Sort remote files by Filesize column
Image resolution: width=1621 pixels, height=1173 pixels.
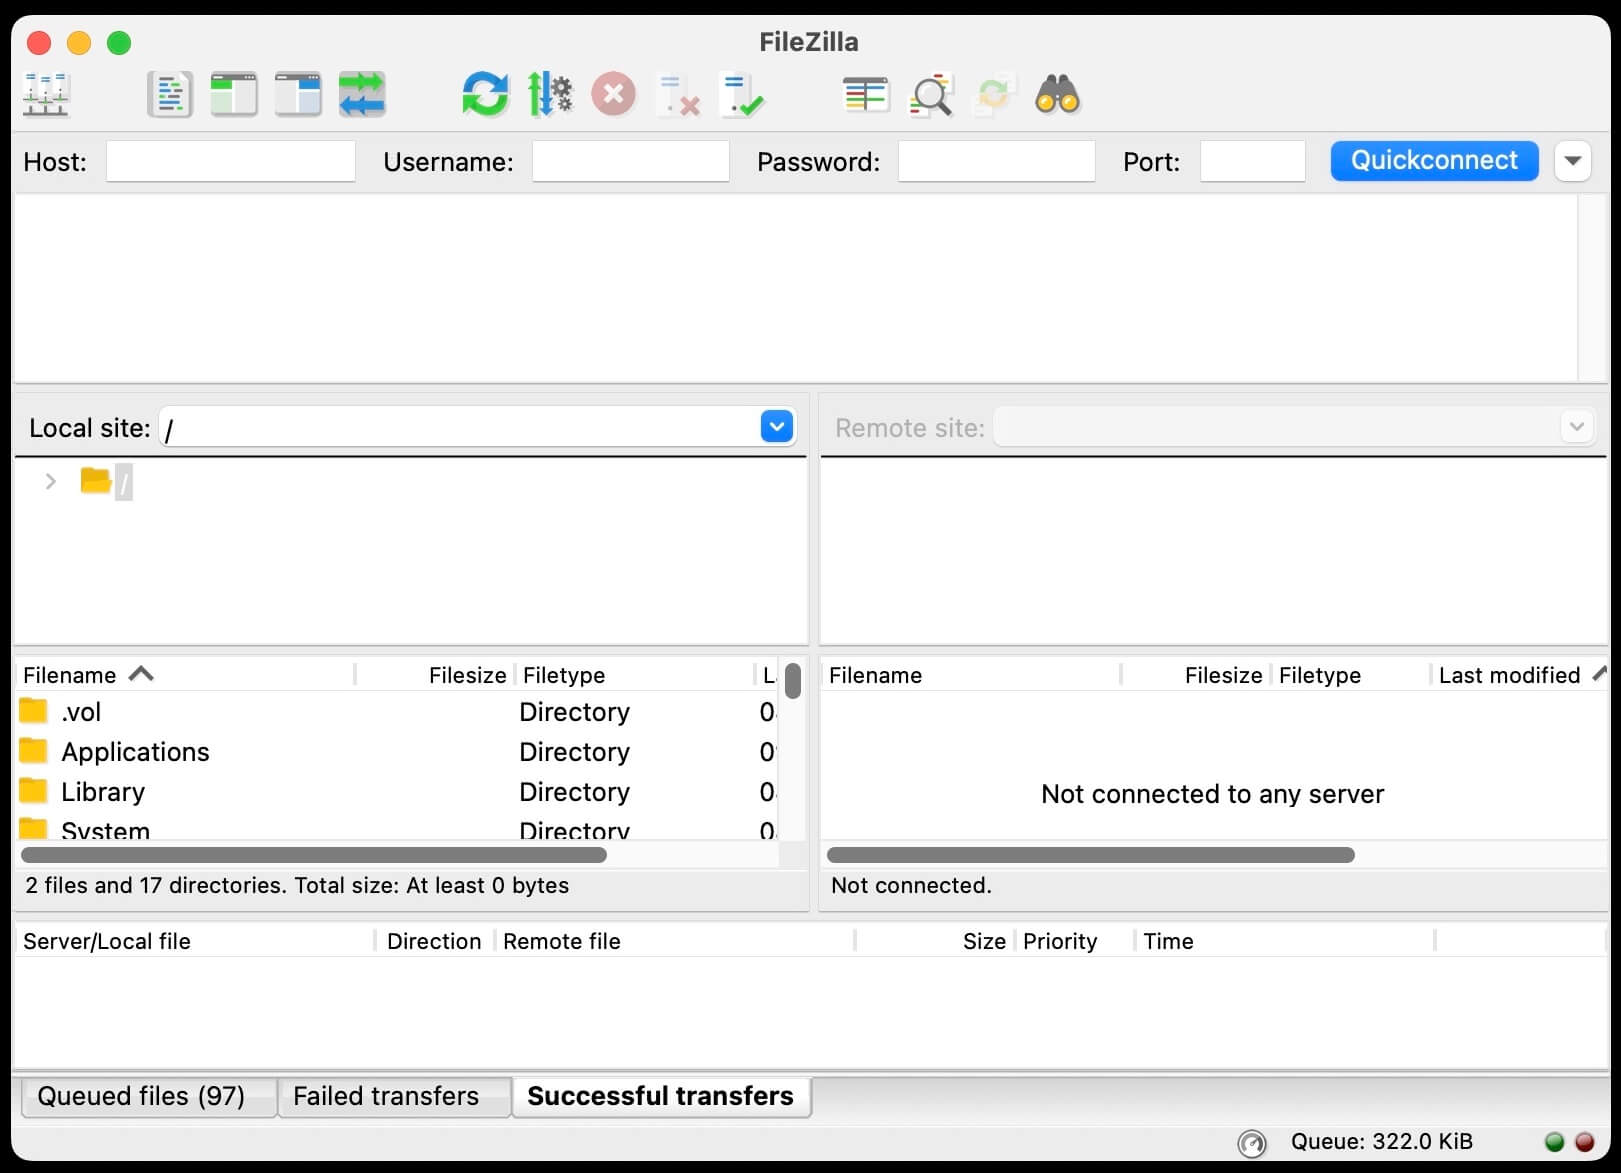[1196, 675]
